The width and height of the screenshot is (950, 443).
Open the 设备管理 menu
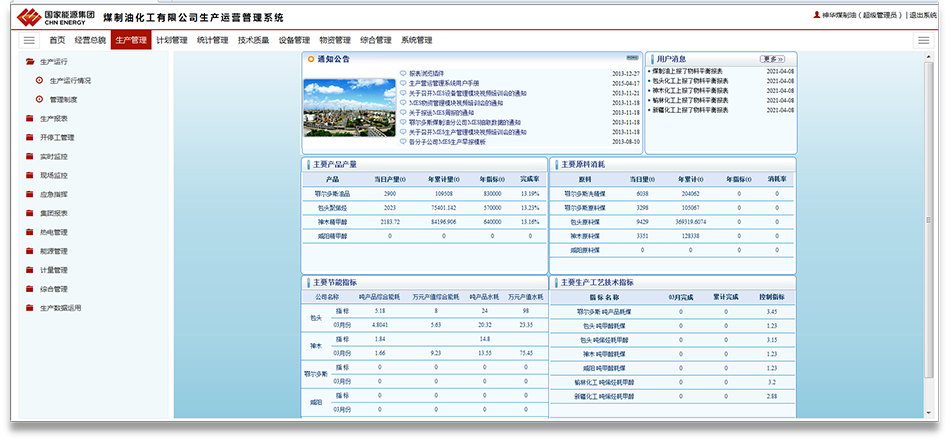294,41
